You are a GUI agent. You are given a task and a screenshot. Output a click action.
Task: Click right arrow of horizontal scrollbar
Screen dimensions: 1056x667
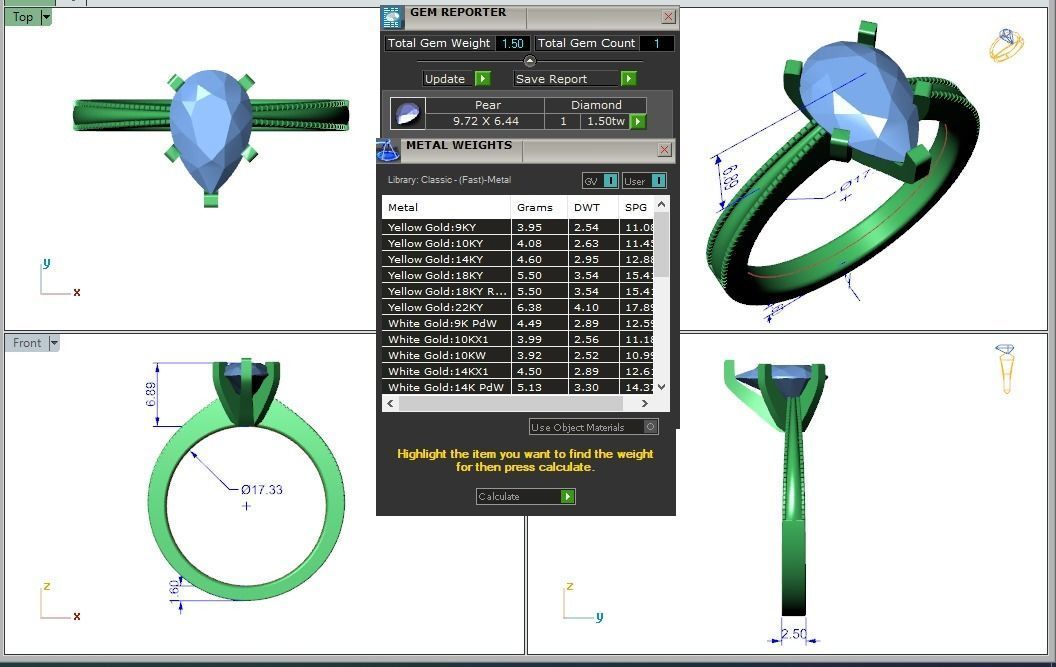click(645, 404)
